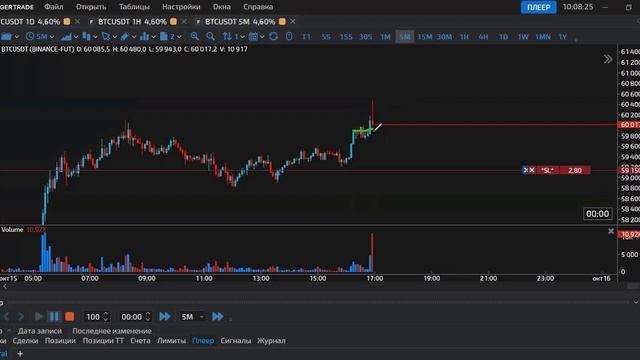Viewport: 640px width, 360px height.
Task: Open the Файл menu
Action: pyautogui.click(x=53, y=7)
